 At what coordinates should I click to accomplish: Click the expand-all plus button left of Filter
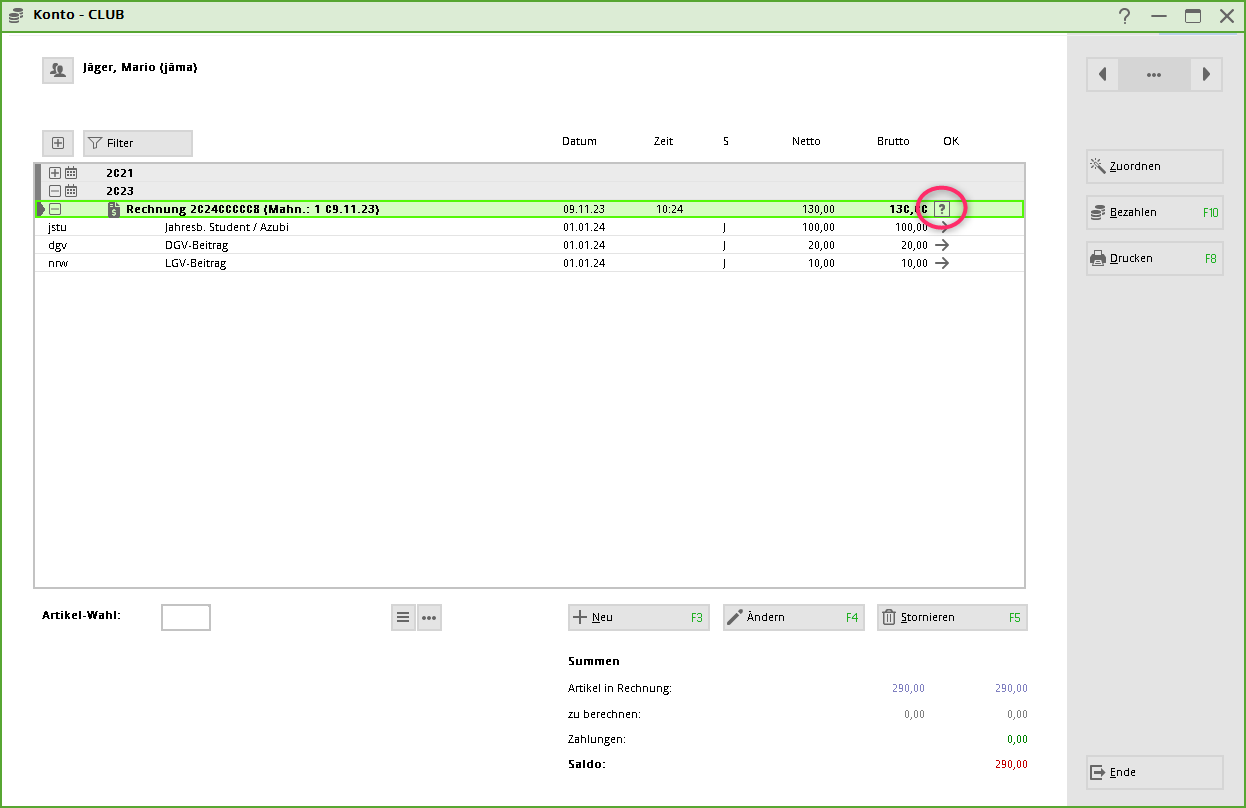click(x=58, y=143)
